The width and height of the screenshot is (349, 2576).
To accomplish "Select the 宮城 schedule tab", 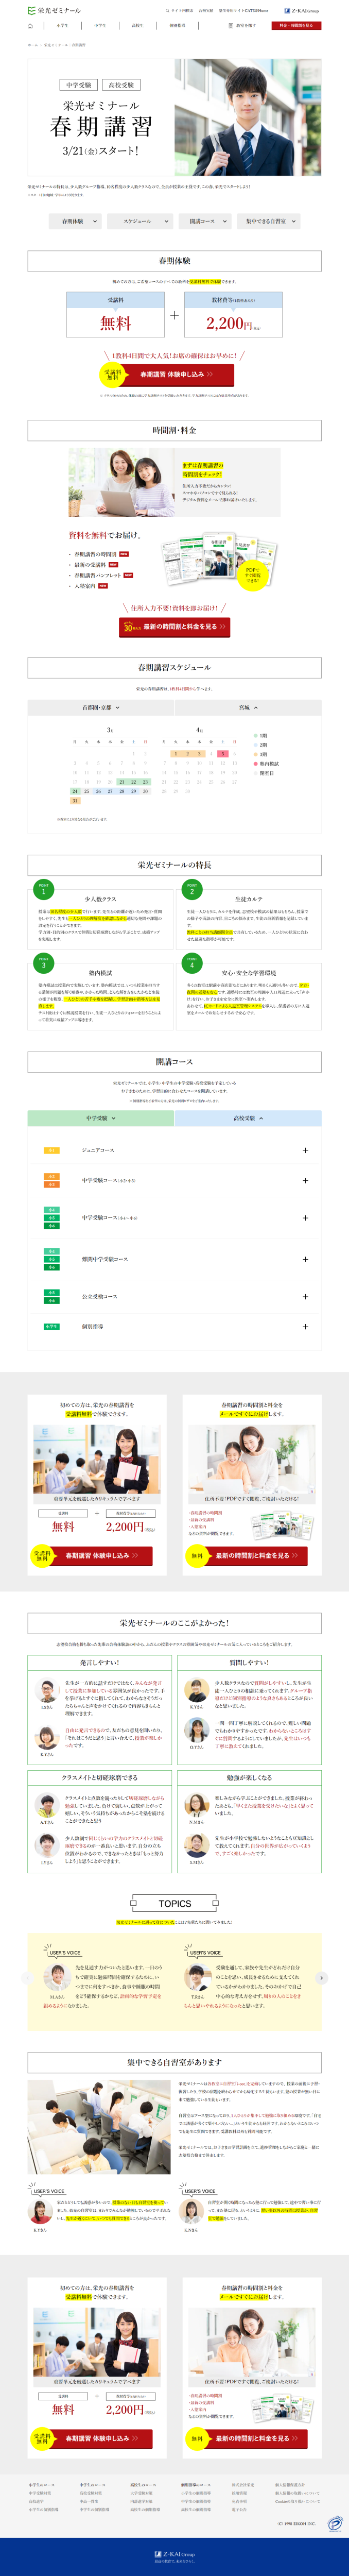I will point(248,707).
